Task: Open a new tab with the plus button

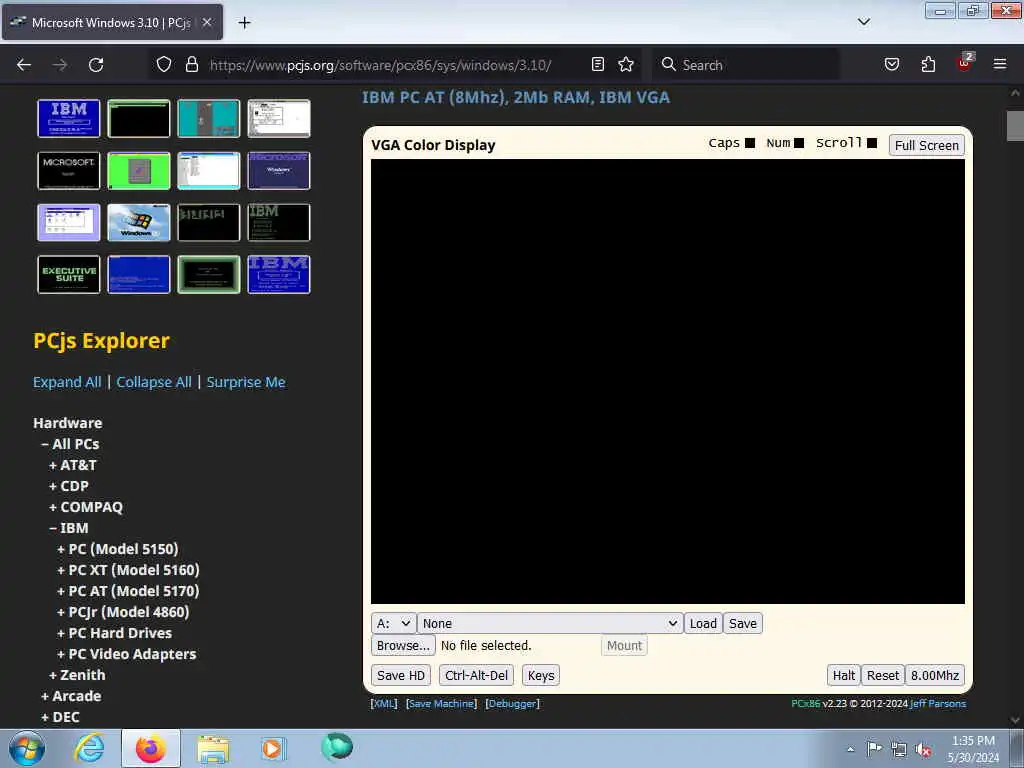Action: (244, 23)
